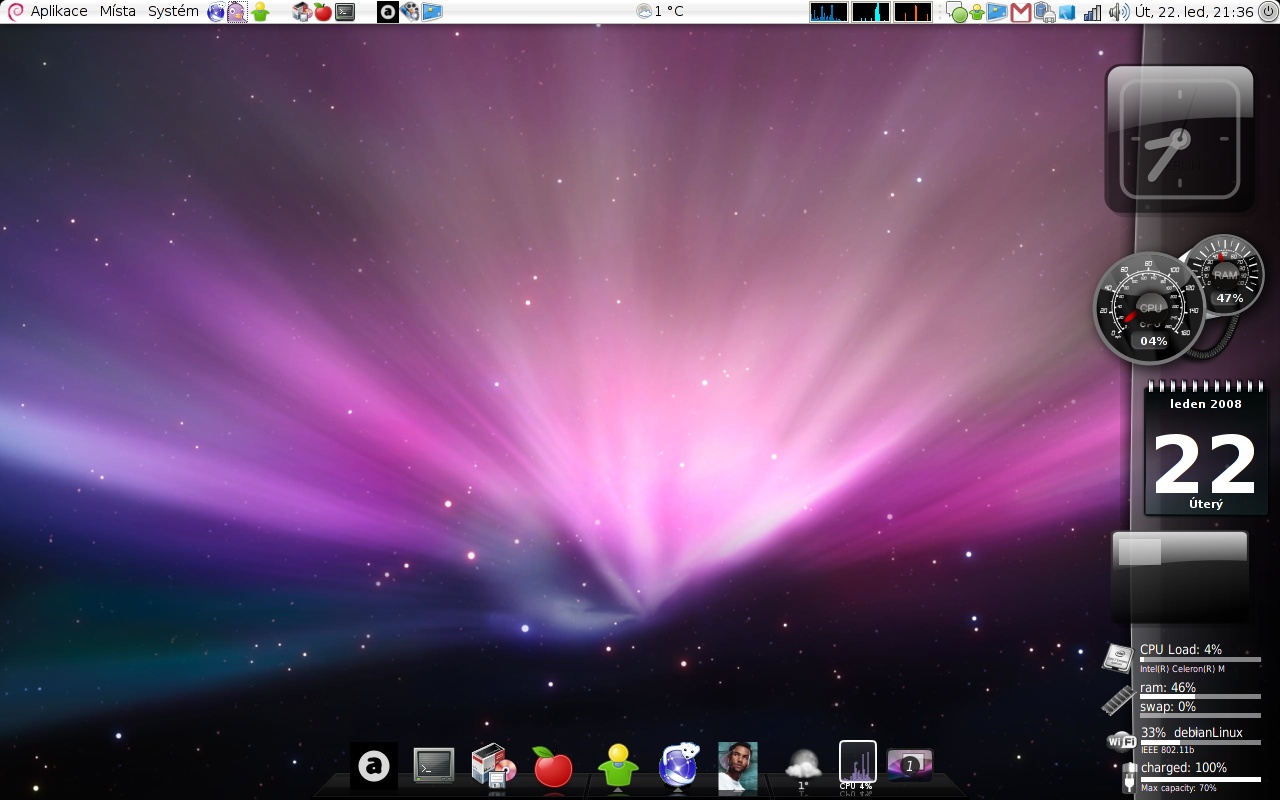Open the Aplikace menu
This screenshot has height=800, width=1280.
[58, 11]
